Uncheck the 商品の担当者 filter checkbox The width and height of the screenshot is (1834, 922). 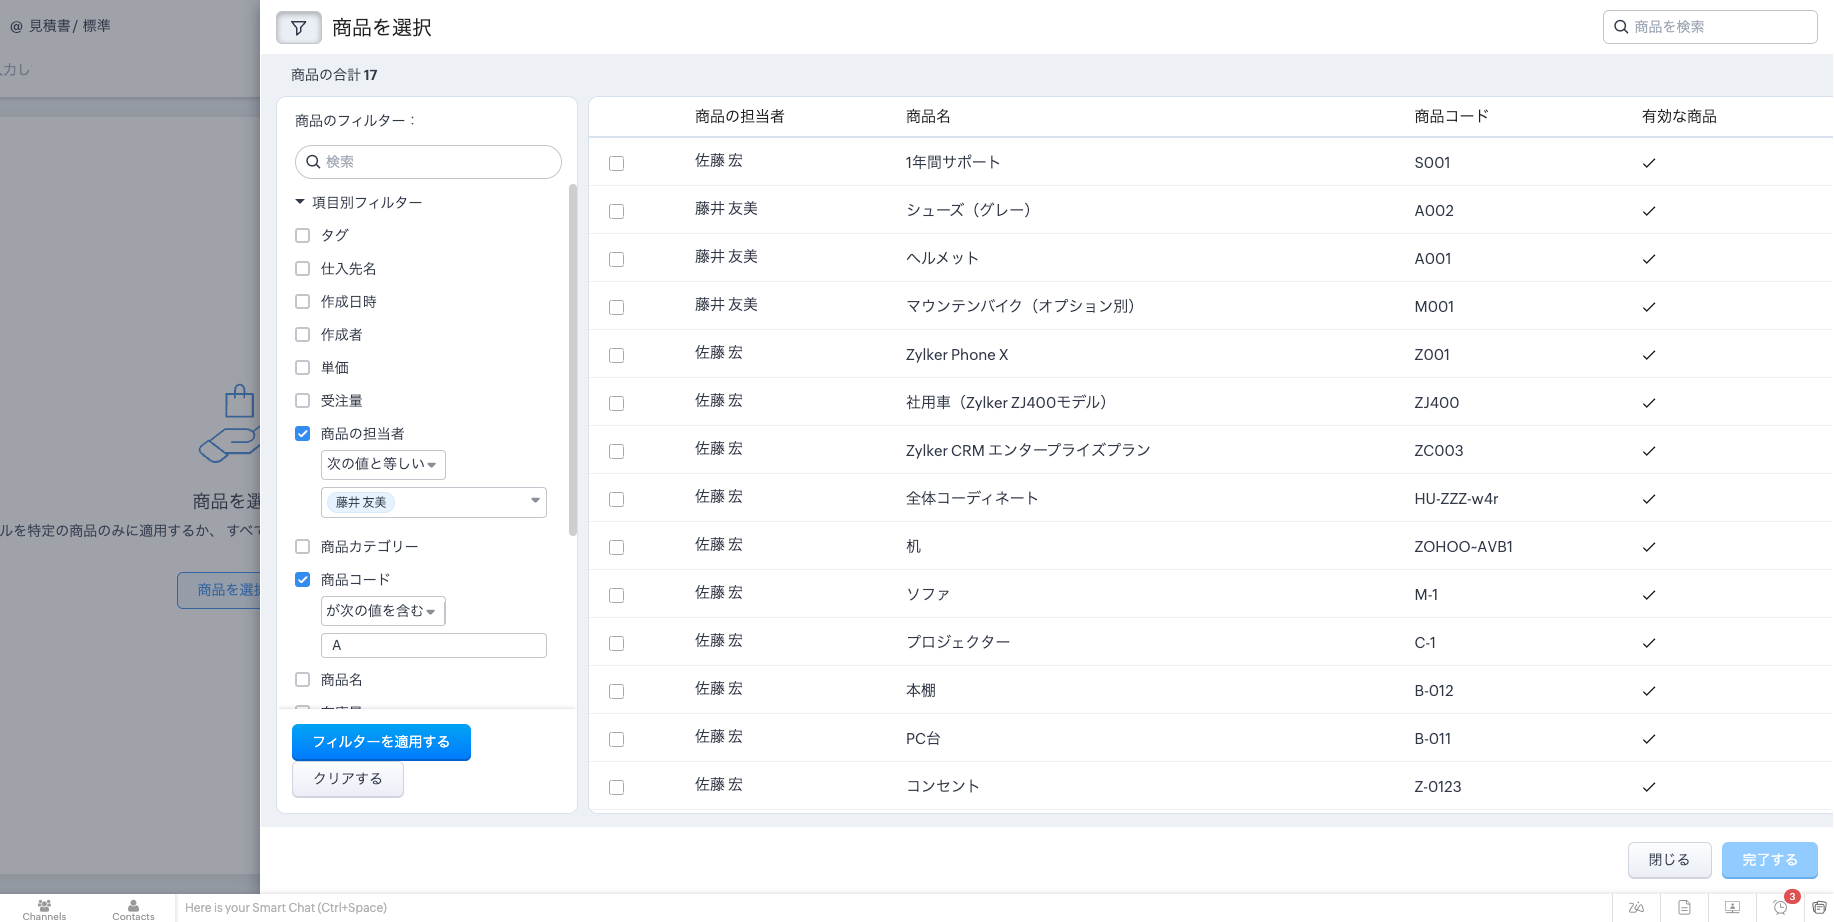click(x=303, y=434)
